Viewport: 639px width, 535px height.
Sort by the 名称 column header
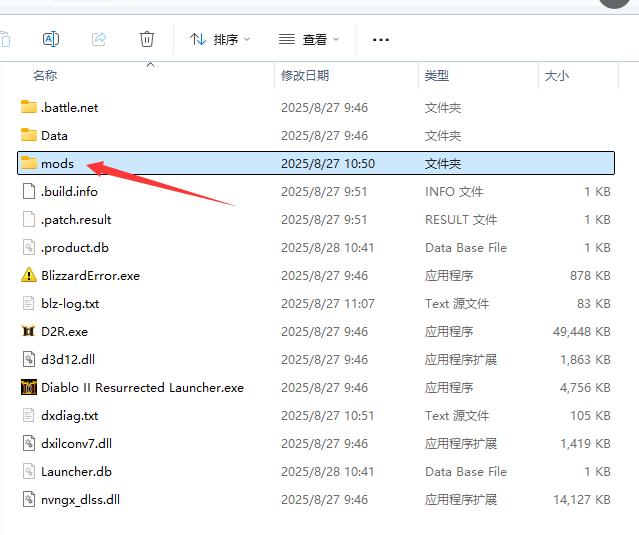[45, 76]
